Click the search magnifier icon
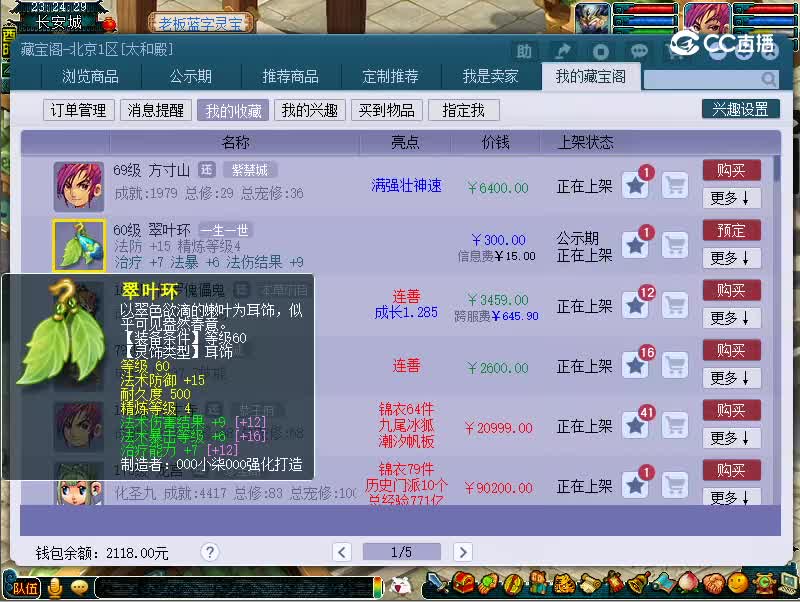This screenshot has height=602, width=800. coord(768,79)
